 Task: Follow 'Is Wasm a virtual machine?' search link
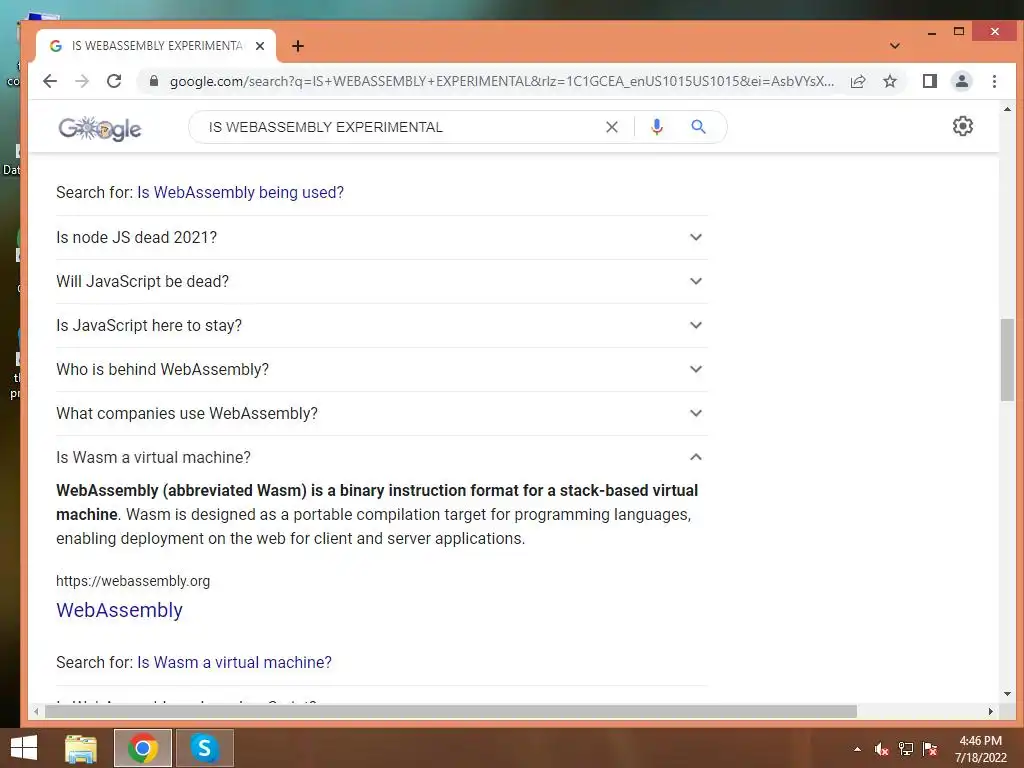coord(234,662)
